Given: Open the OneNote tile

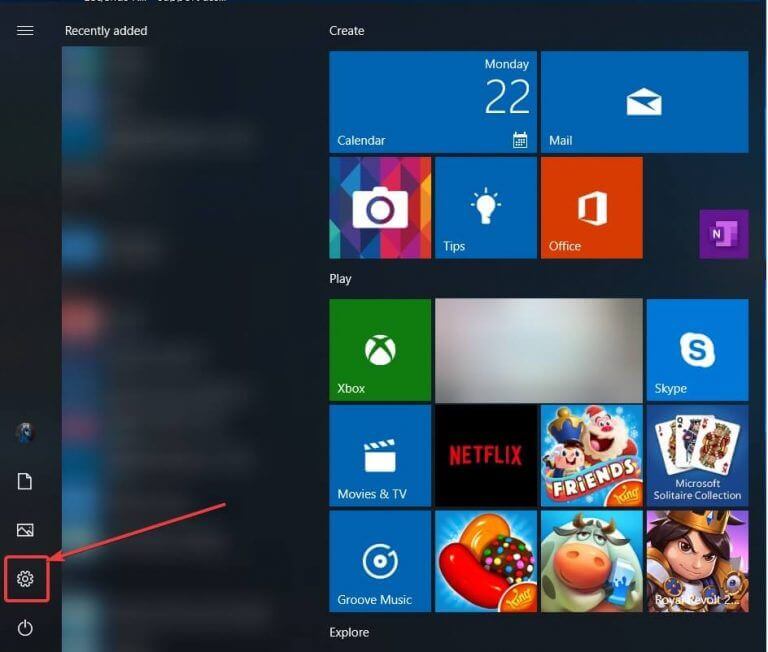Looking at the screenshot, I should pyautogui.click(x=724, y=234).
